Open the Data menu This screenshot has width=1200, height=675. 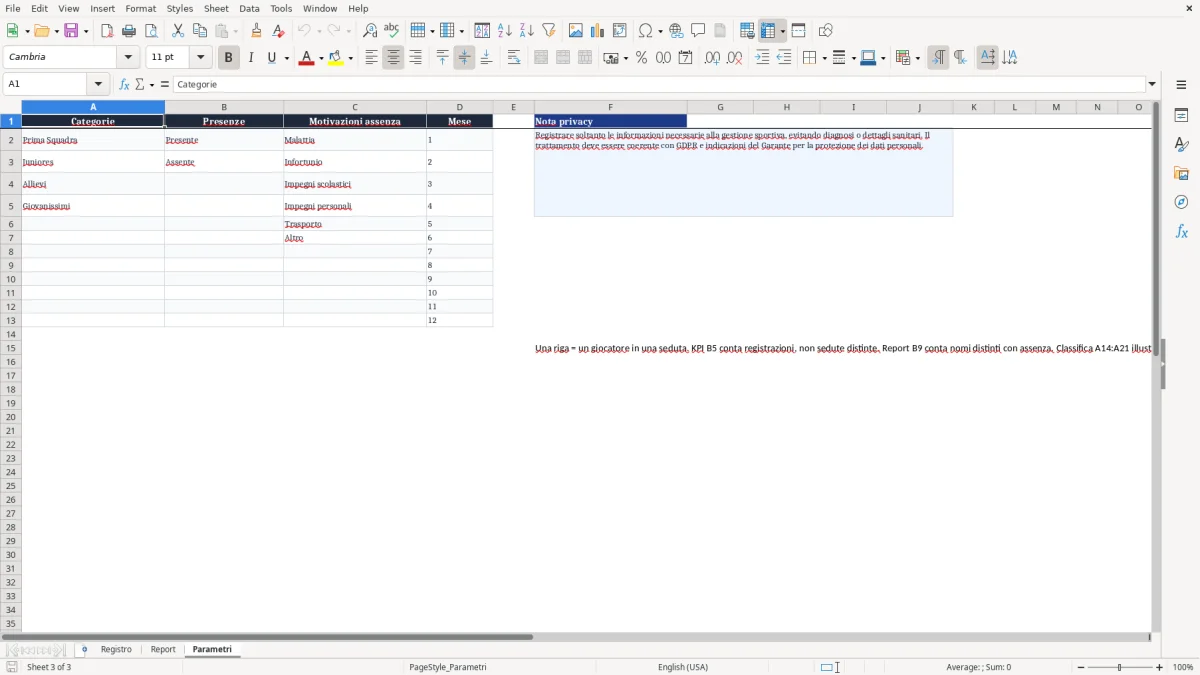point(250,8)
